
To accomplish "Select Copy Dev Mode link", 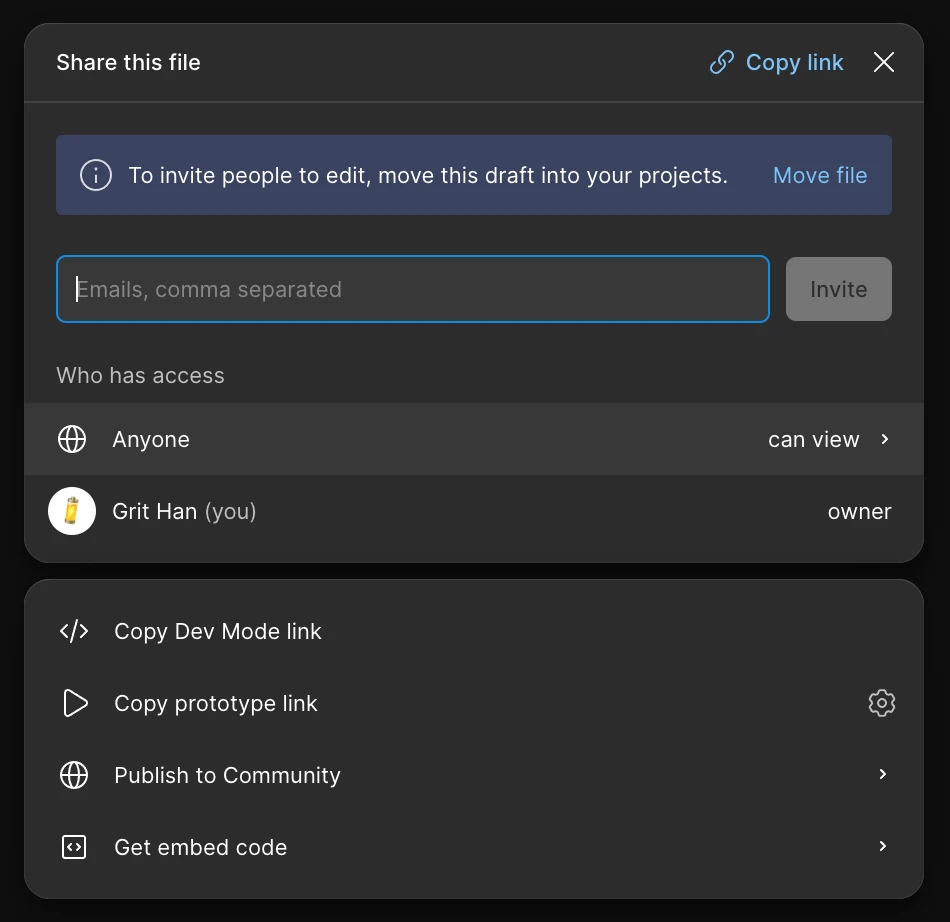I will pyautogui.click(x=218, y=632).
